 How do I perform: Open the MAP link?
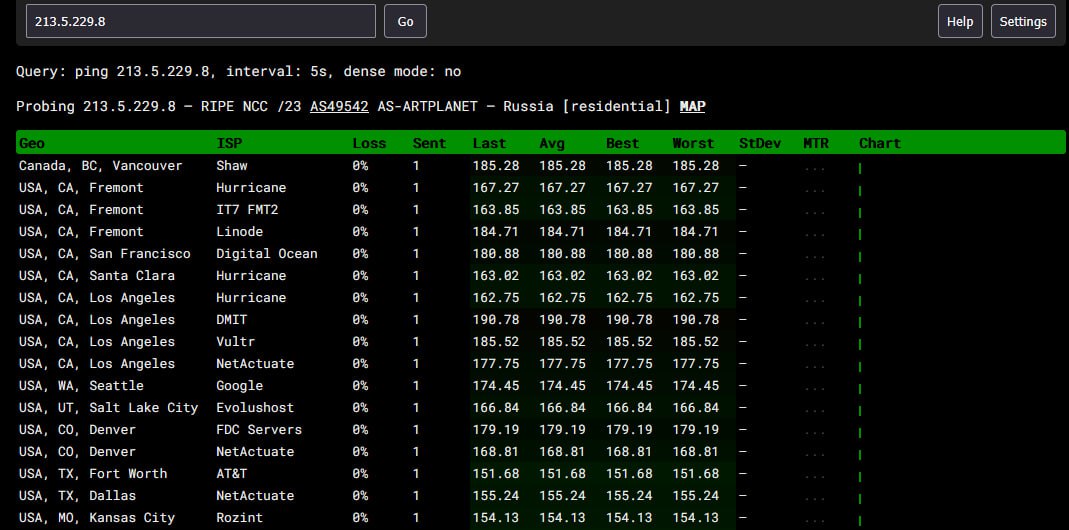pos(693,106)
